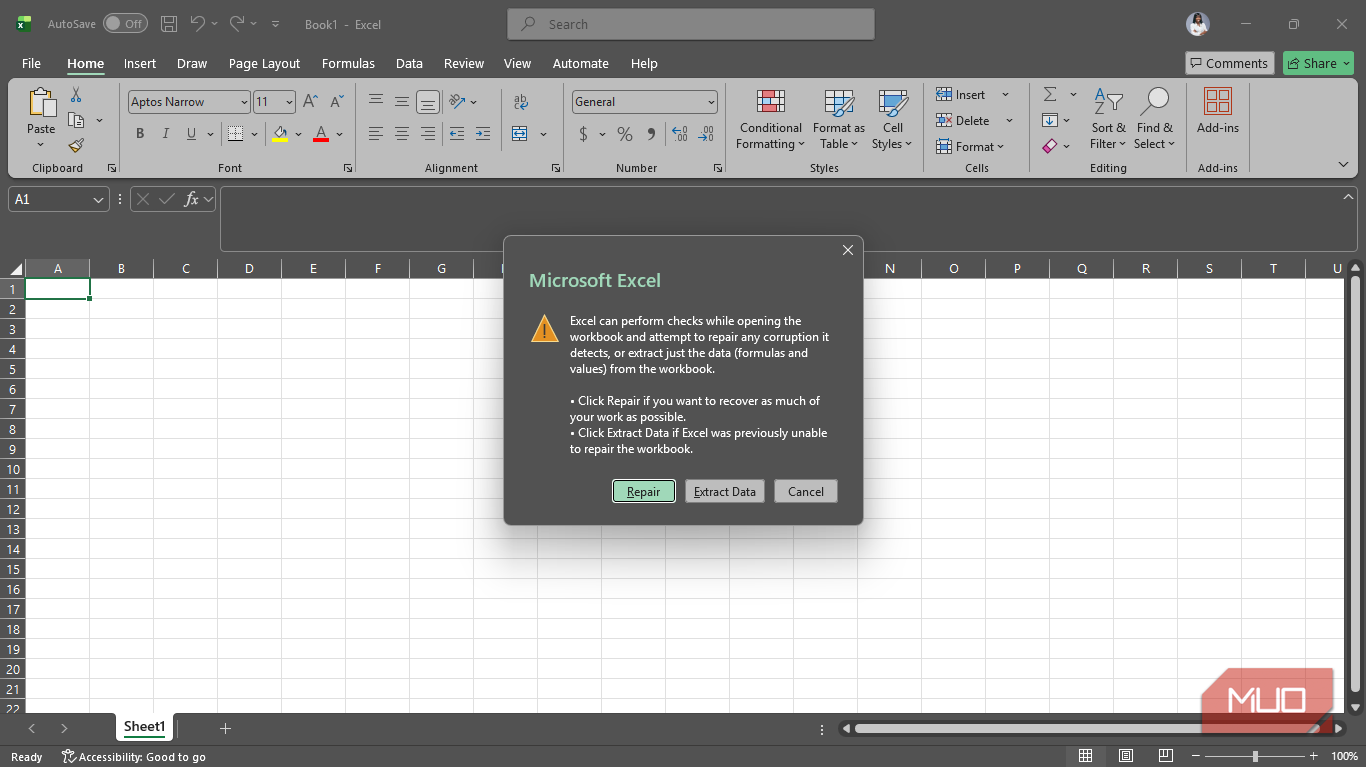The height and width of the screenshot is (768, 1366).
Task: Click the Clear eraser icon
Action: (1050, 146)
